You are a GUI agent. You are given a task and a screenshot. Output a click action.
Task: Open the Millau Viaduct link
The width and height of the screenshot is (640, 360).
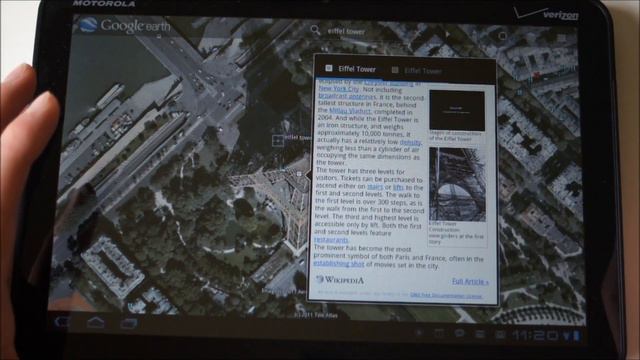pos(350,111)
